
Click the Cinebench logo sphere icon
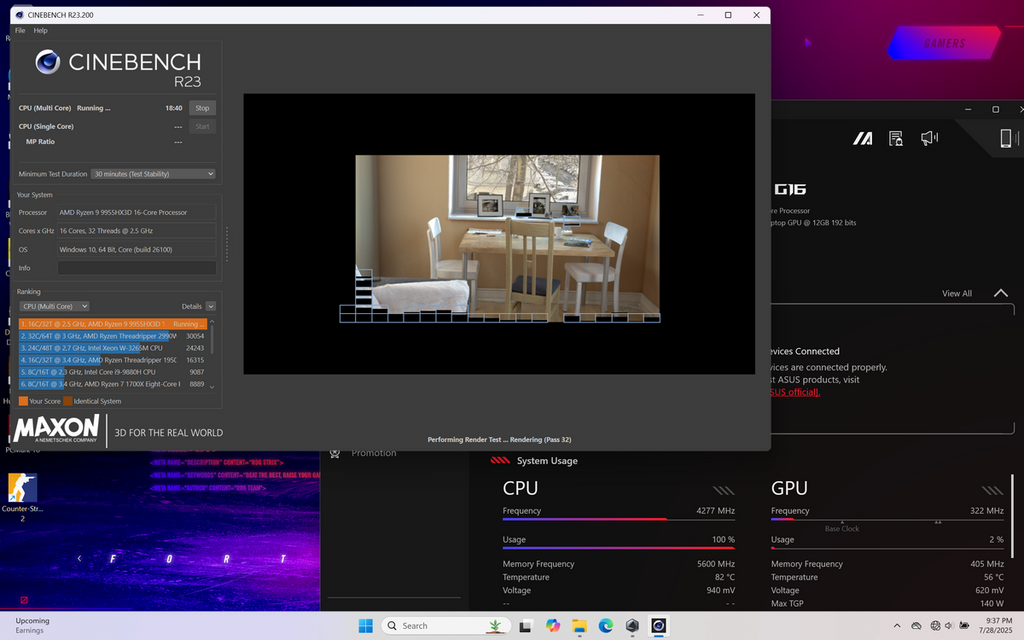pos(48,62)
